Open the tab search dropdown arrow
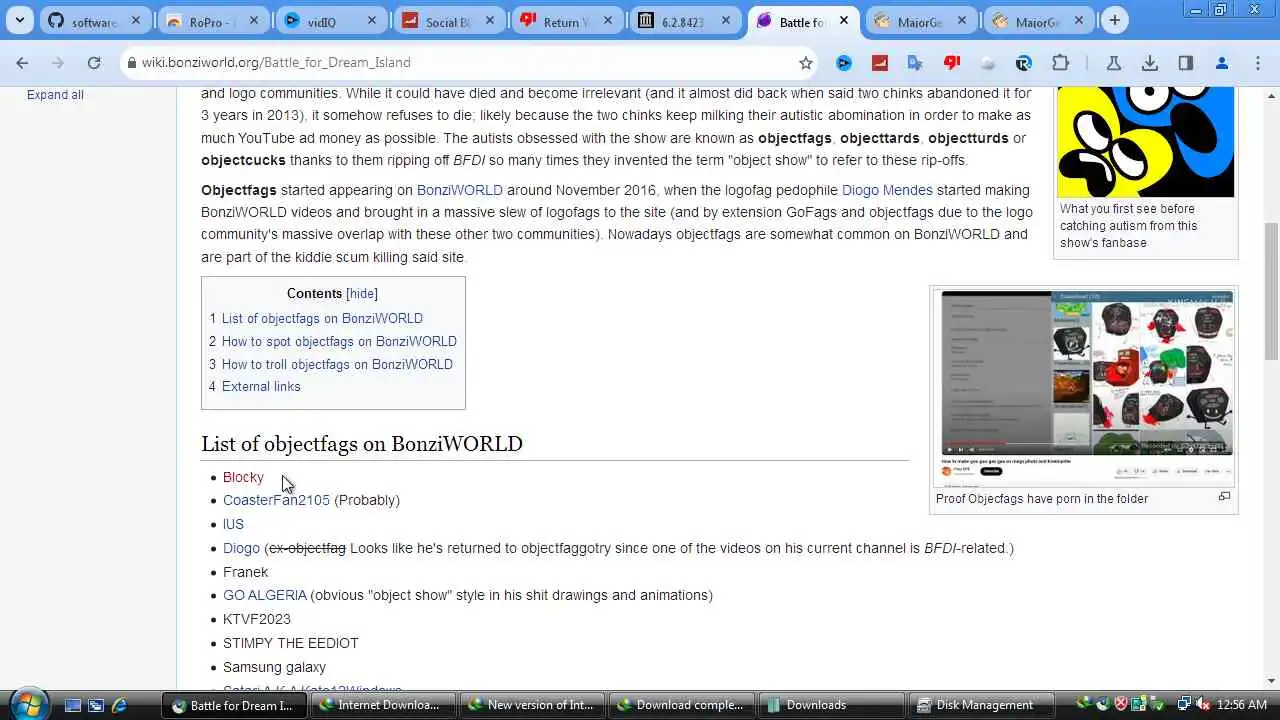Screen dimensions: 1280x720 (19, 21)
